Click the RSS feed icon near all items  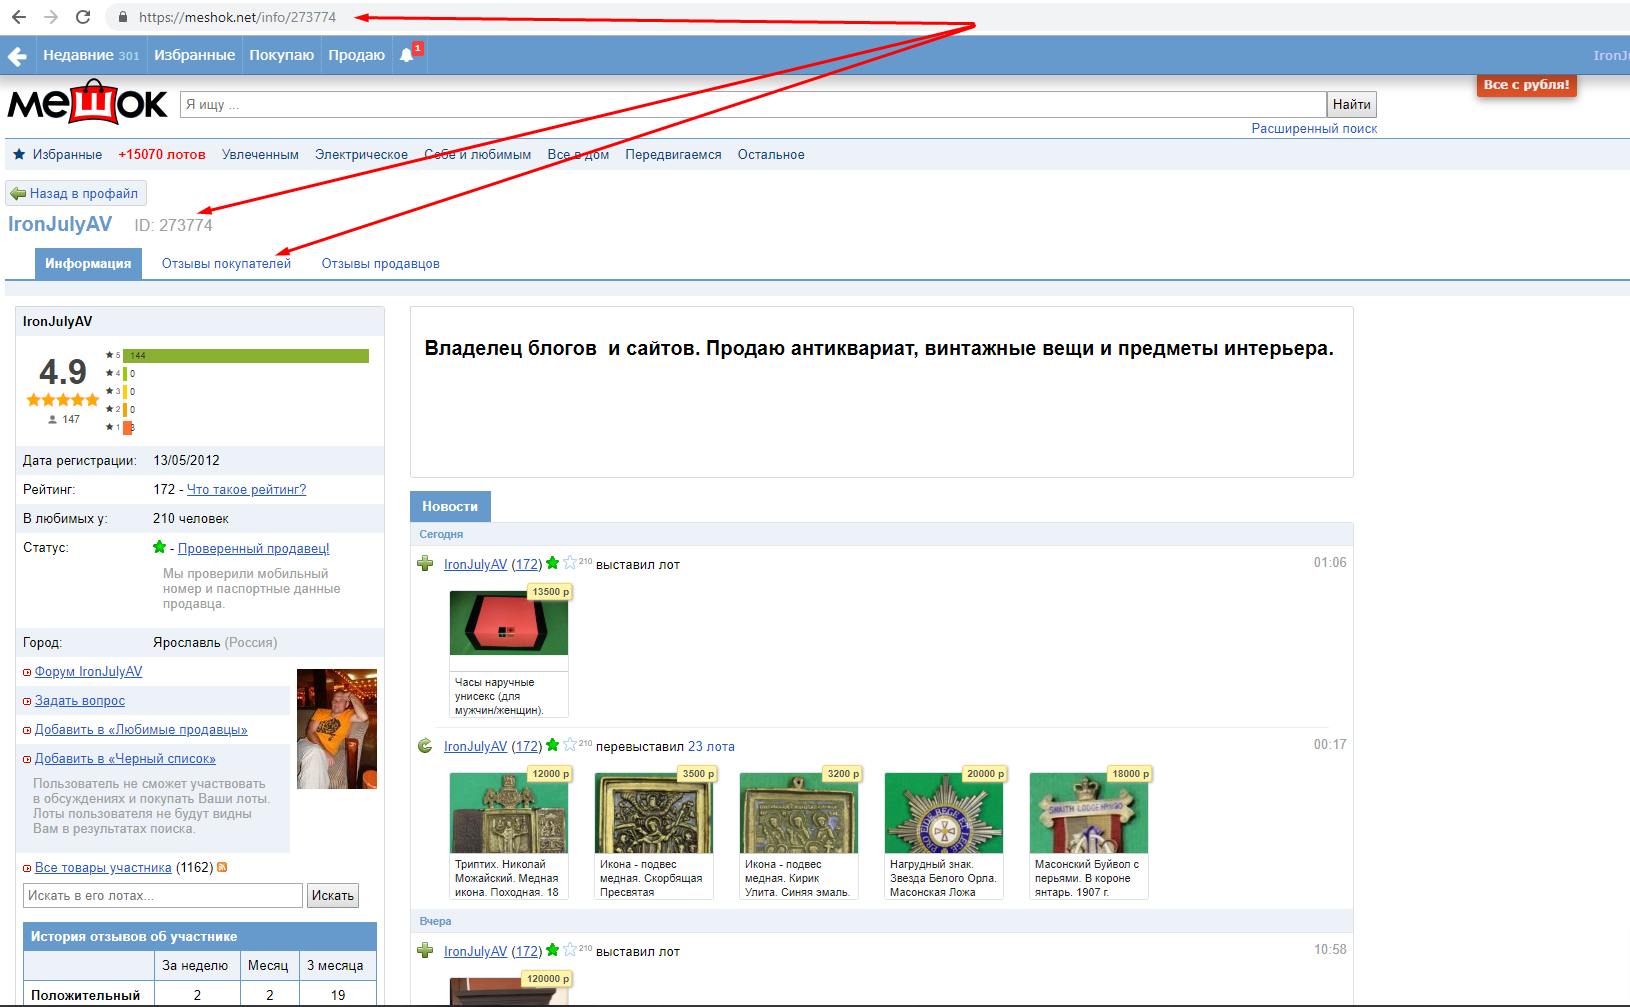tap(222, 867)
